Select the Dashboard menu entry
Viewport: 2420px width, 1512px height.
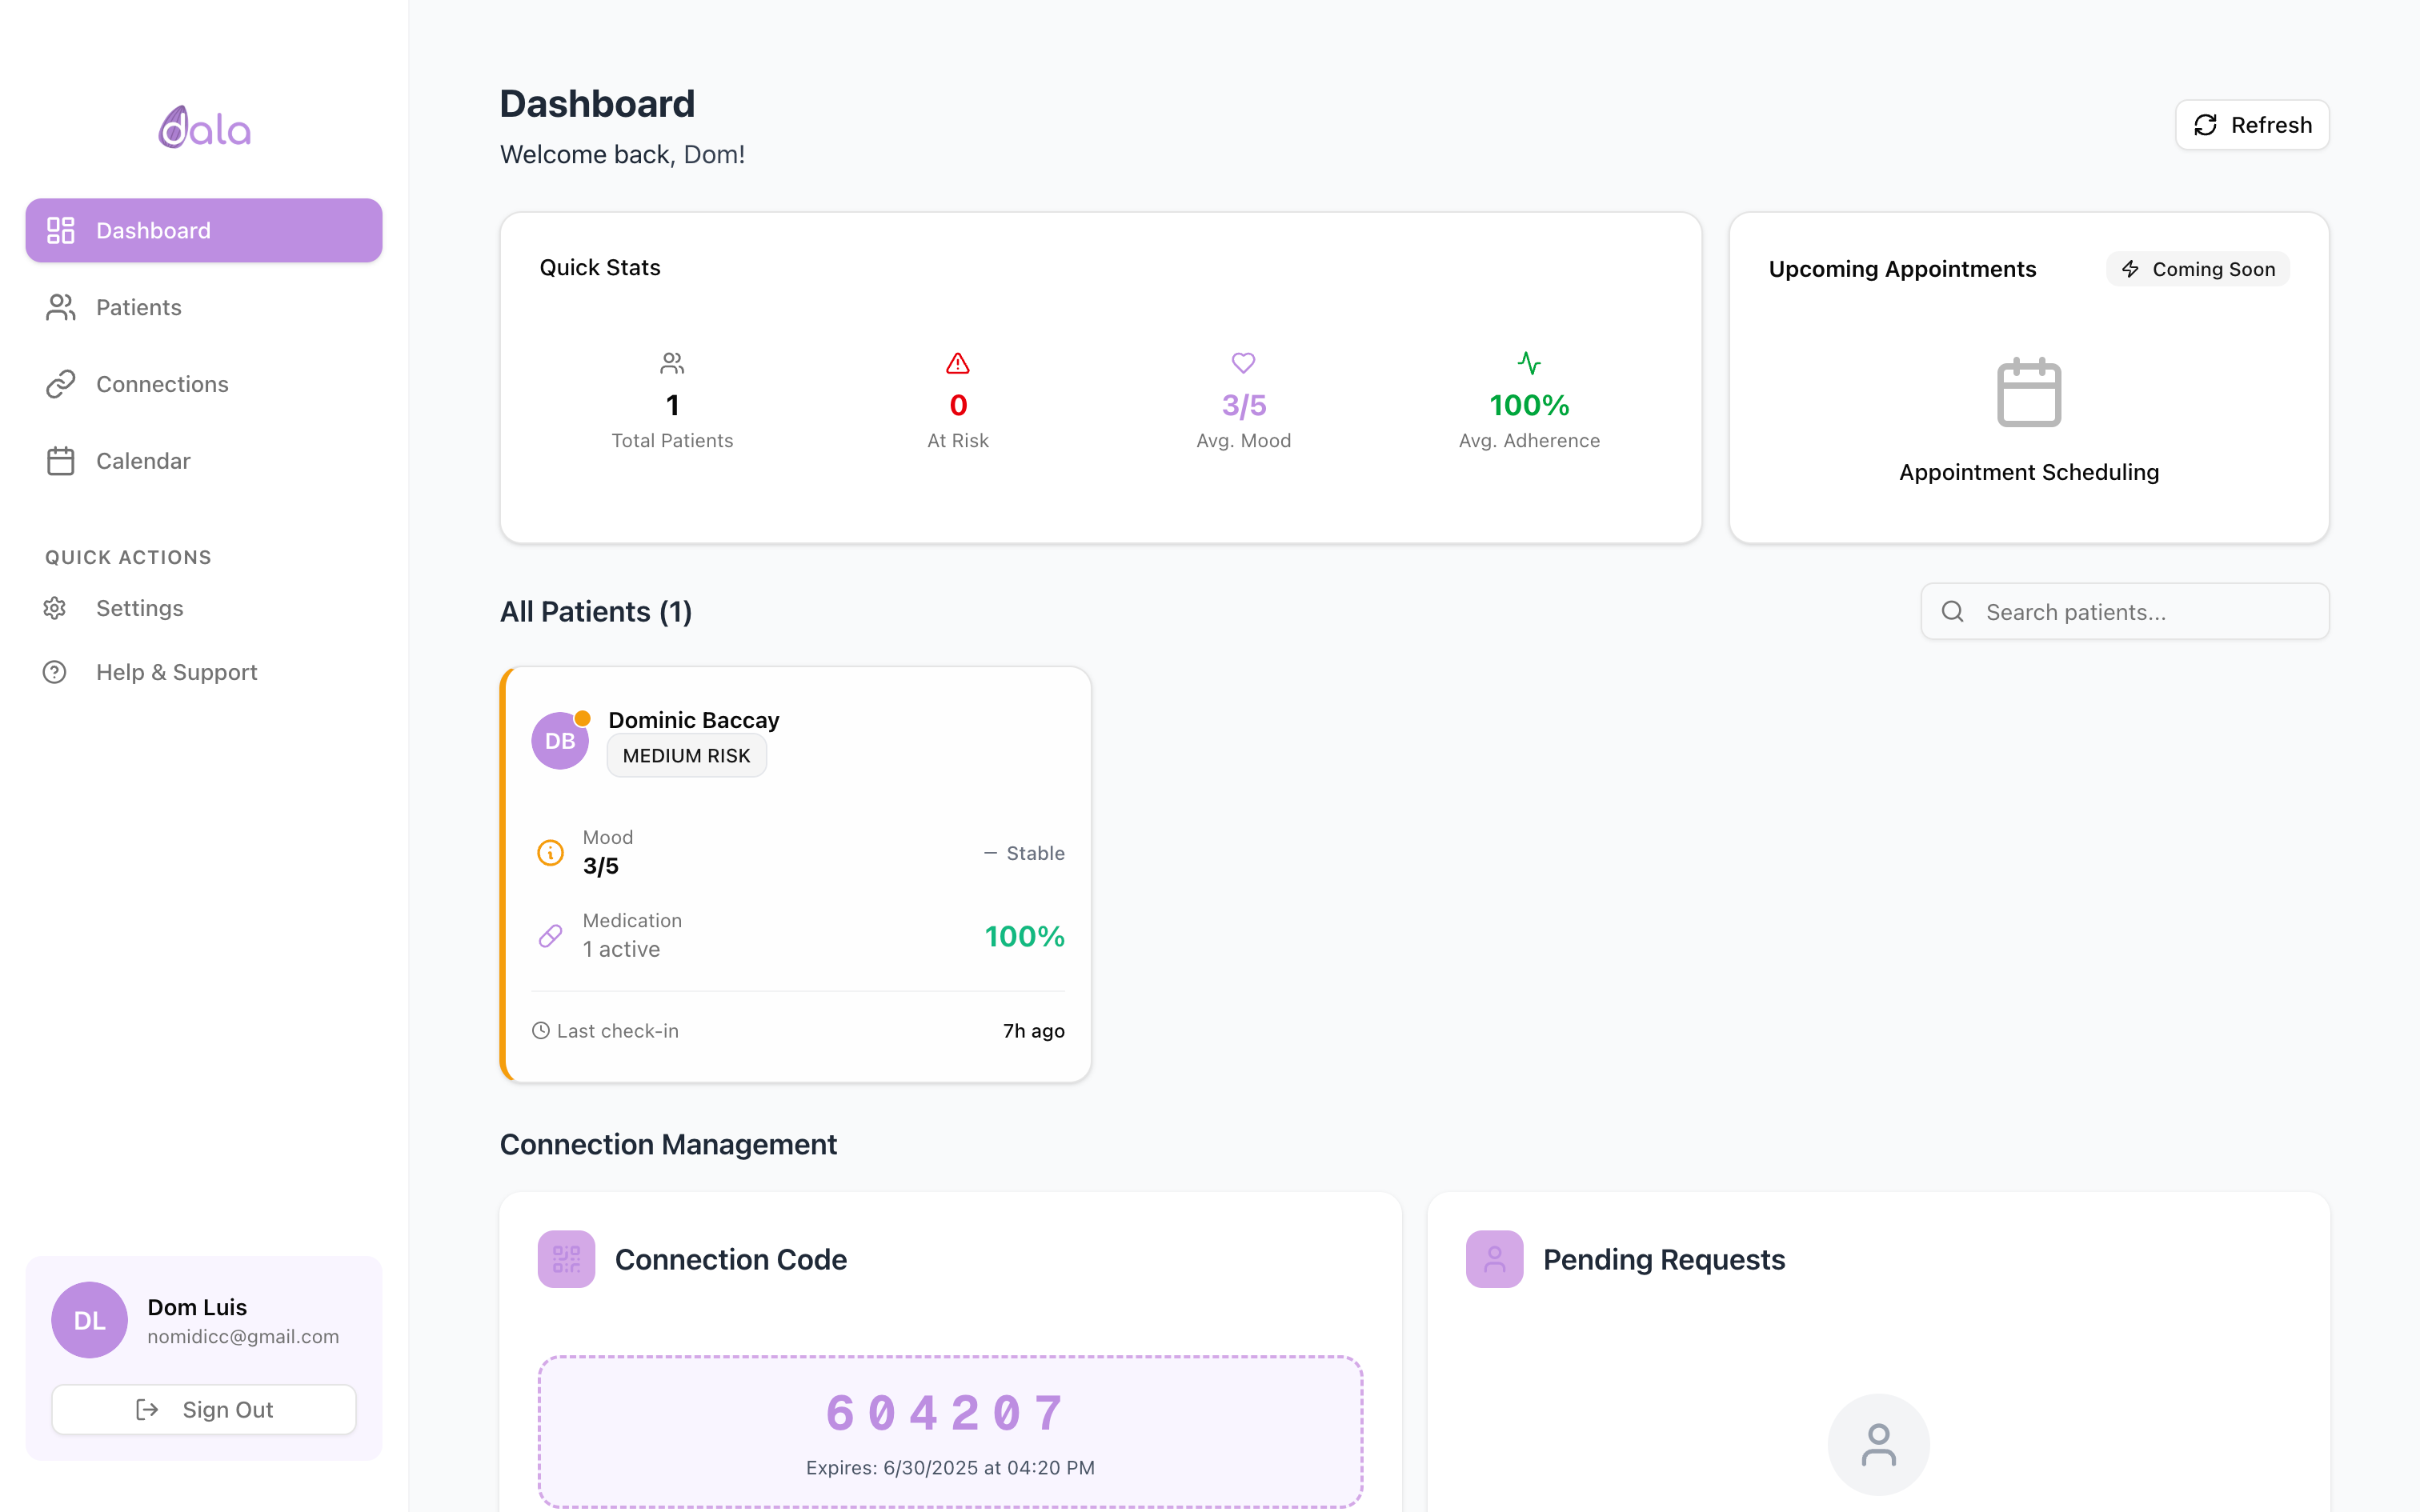click(x=153, y=230)
